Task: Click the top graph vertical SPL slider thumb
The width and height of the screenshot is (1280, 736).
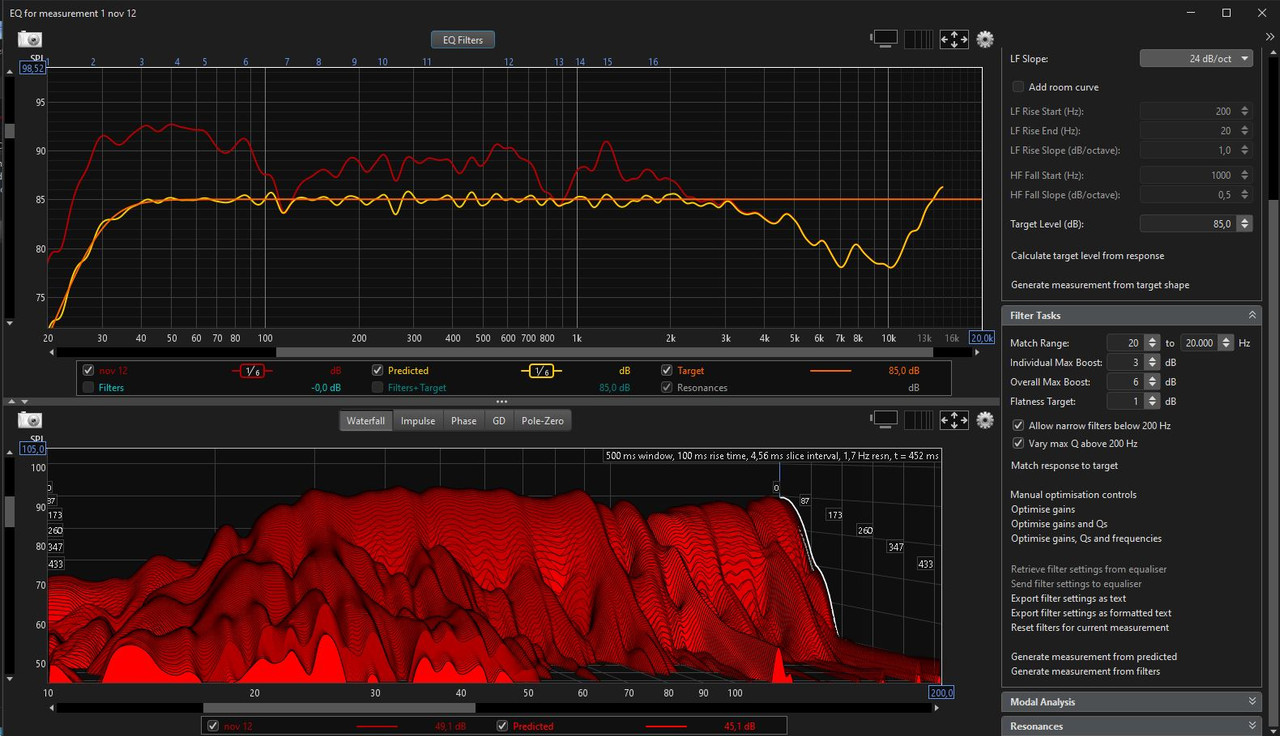Action: 10,131
